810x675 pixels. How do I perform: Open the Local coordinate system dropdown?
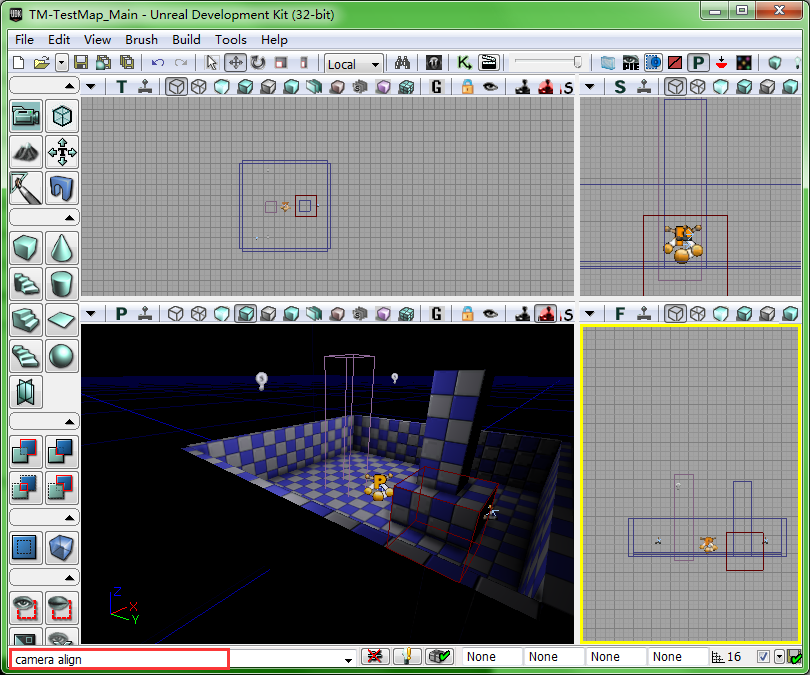click(354, 64)
